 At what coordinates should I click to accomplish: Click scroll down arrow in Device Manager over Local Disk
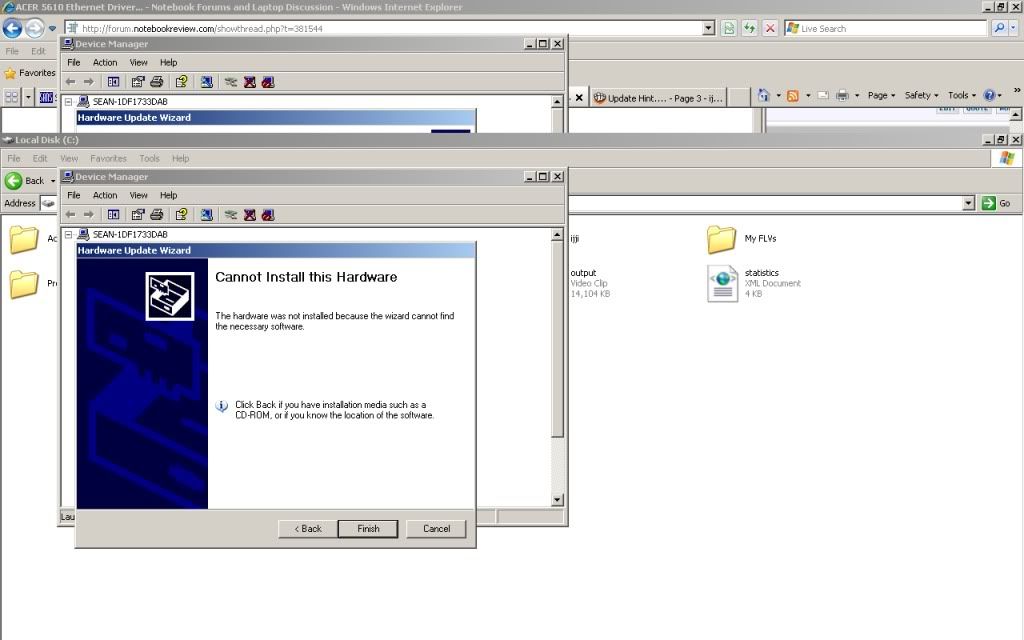click(557, 500)
